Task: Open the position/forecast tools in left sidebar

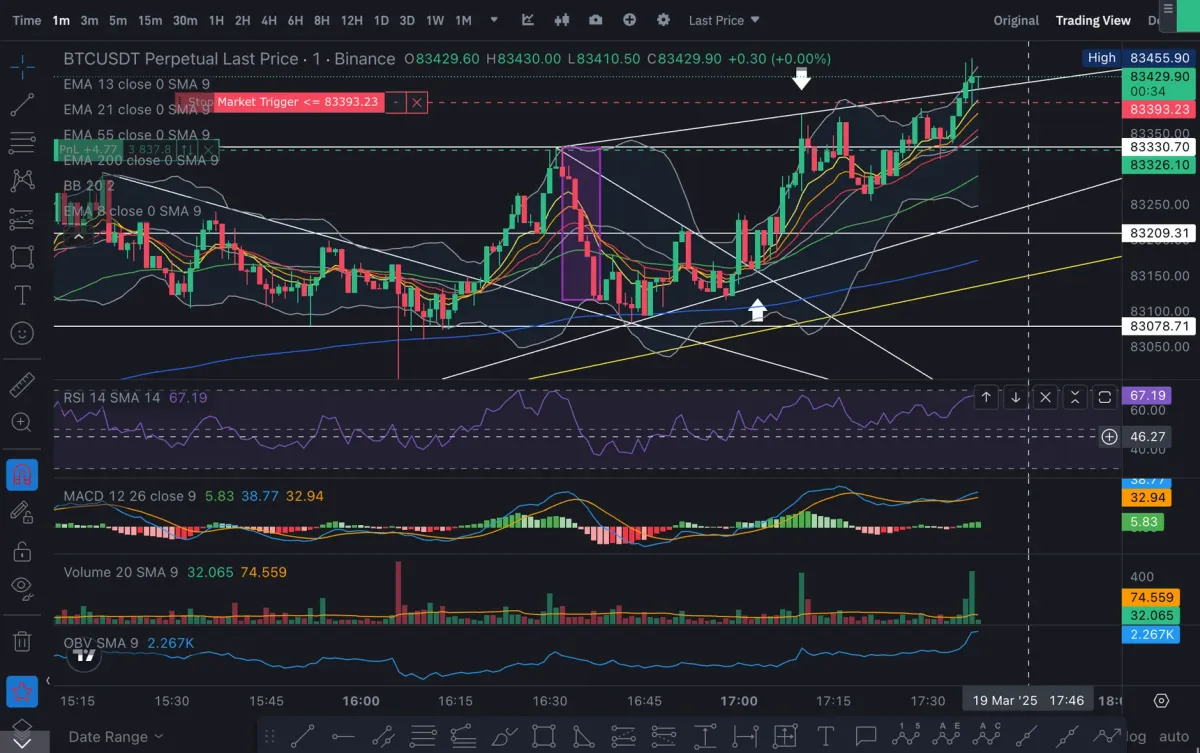Action: [22, 219]
